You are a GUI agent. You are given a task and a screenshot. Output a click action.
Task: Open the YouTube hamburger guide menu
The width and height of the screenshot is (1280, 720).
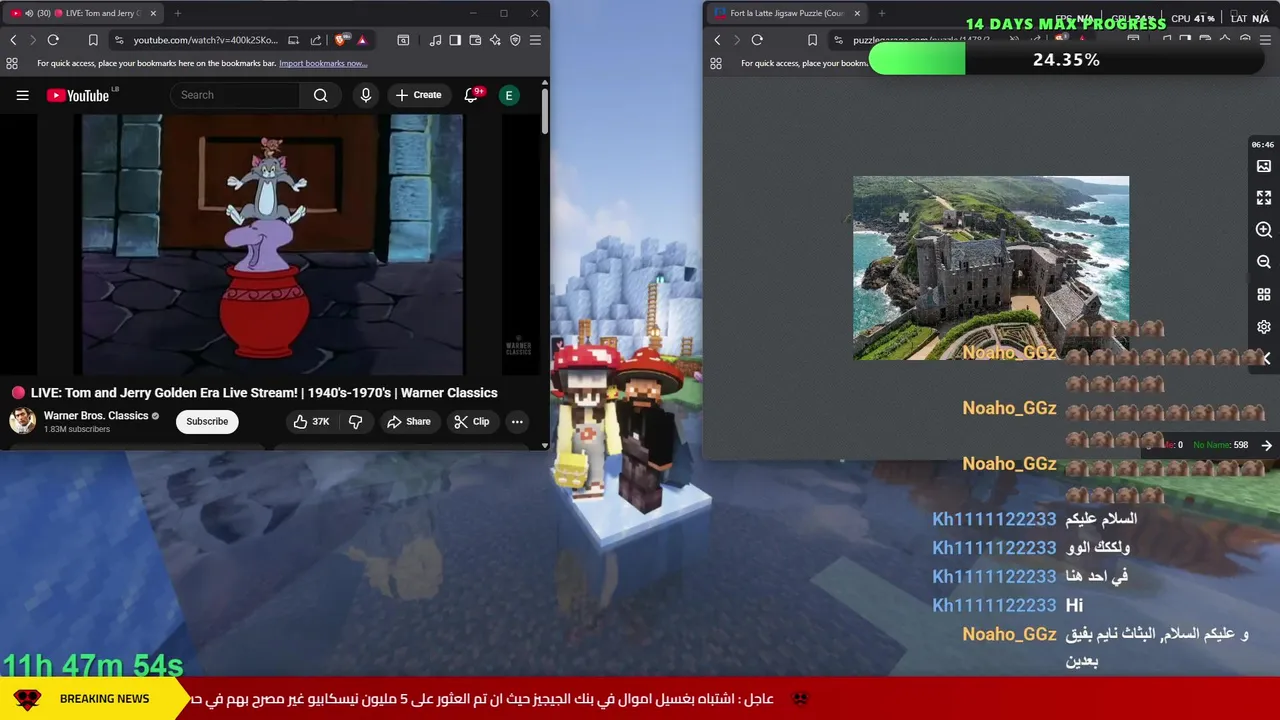pyautogui.click(x=22, y=95)
